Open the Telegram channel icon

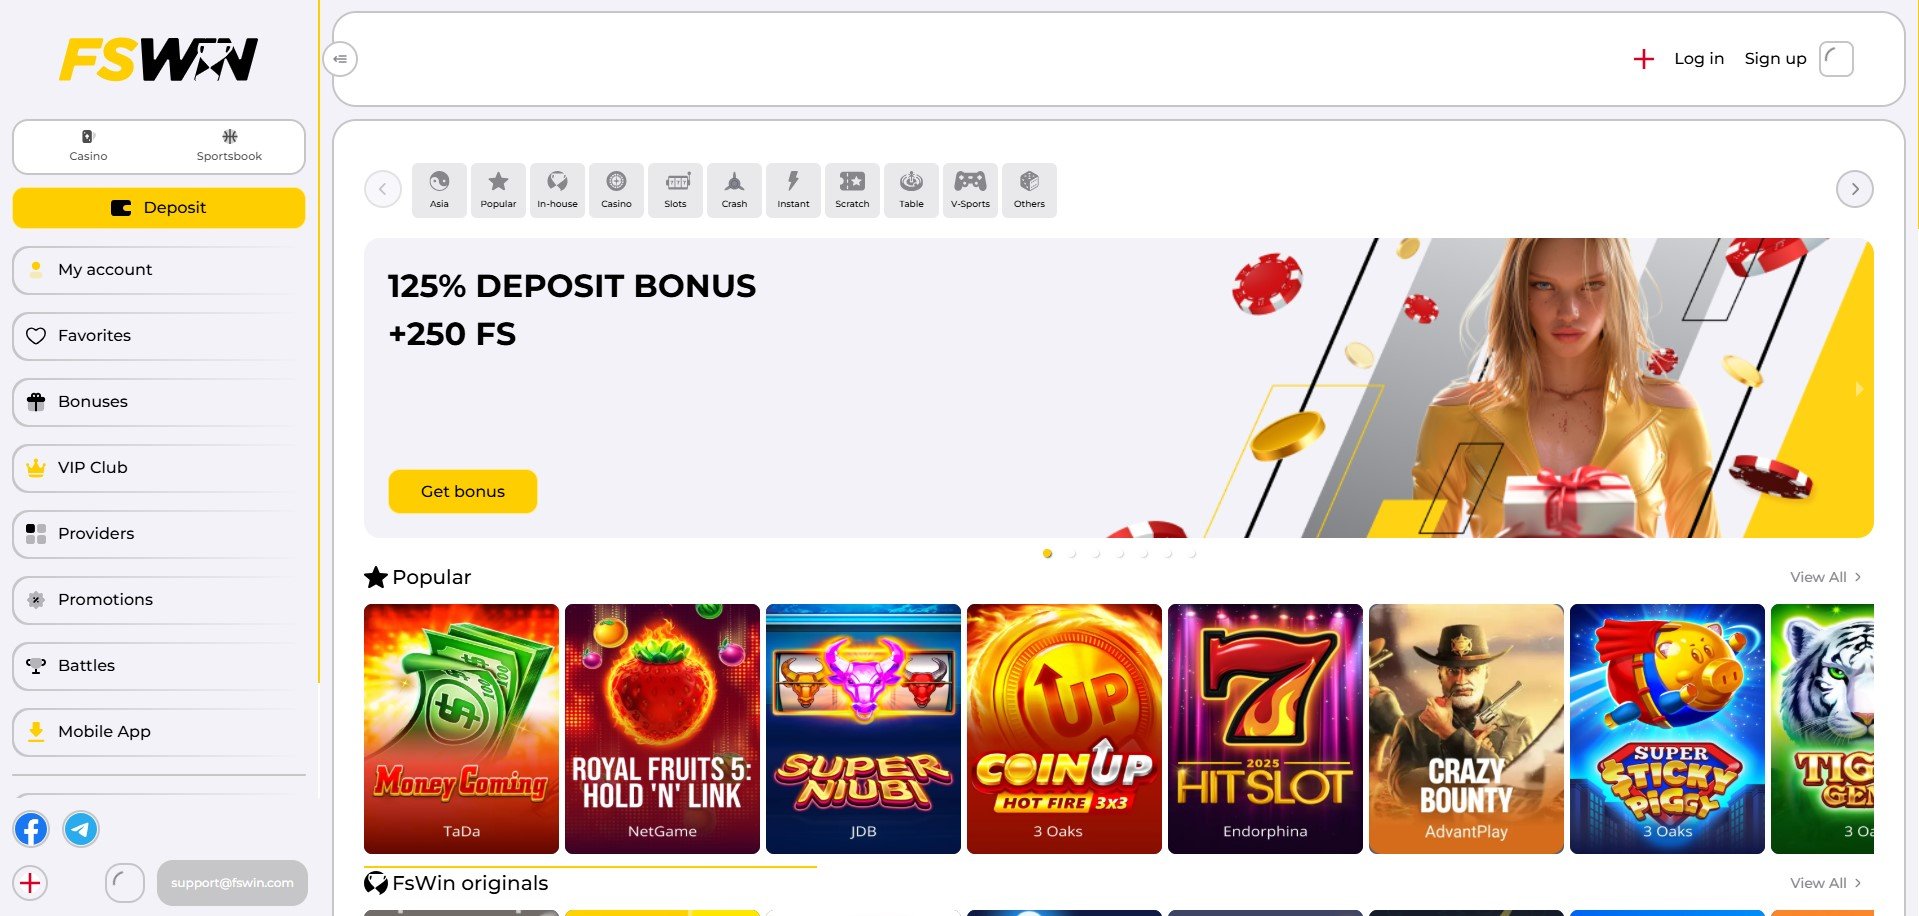pyautogui.click(x=81, y=829)
